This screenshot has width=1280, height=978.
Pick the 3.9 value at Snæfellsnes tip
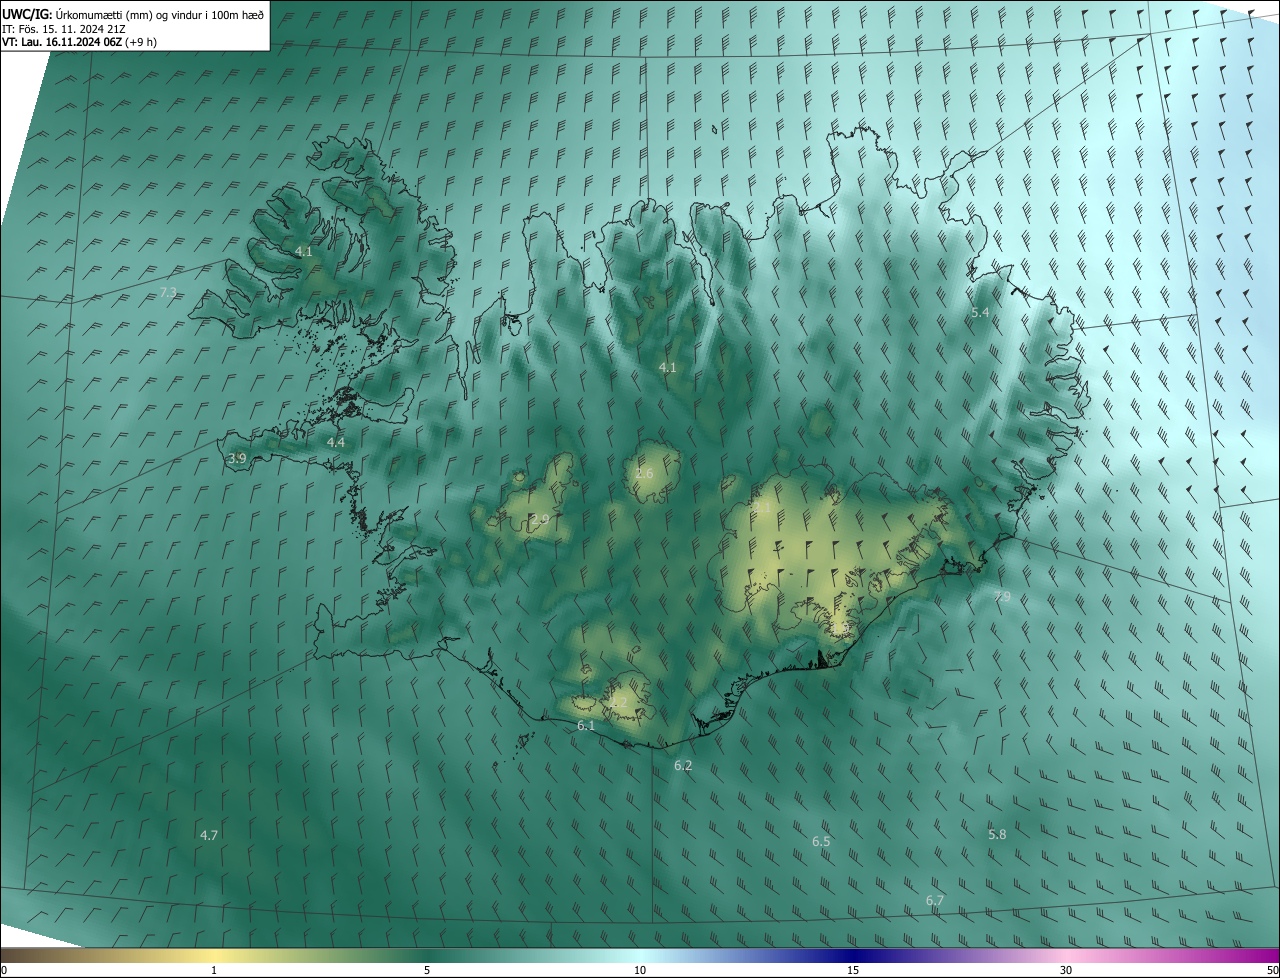[x=237, y=458]
